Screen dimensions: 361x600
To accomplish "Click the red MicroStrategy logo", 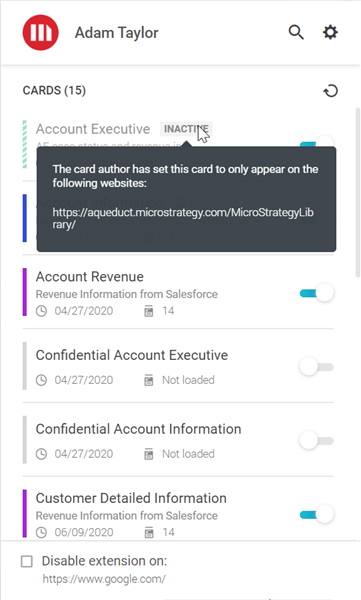I will pos(41,33).
